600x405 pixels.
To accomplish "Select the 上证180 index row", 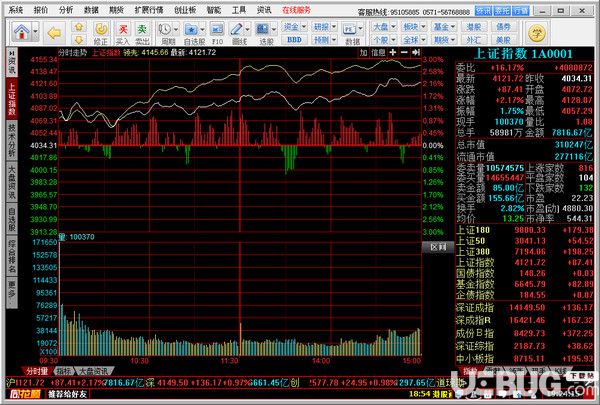I will pos(524,230).
